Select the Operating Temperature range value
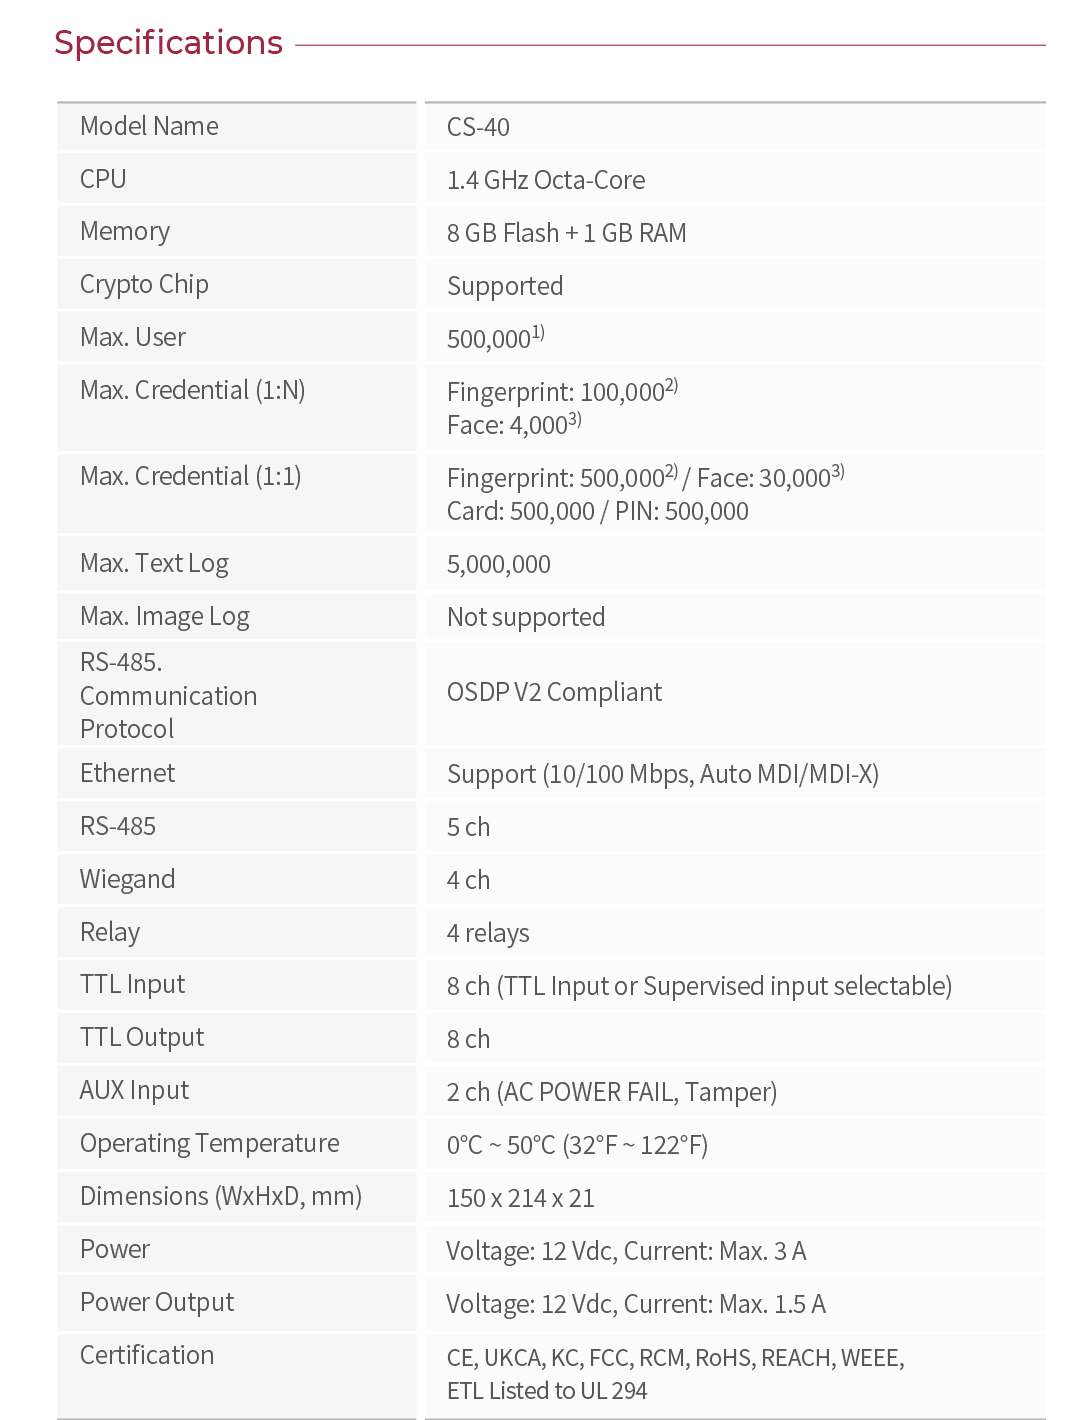Viewport: 1068px width, 1420px height. click(x=577, y=1145)
